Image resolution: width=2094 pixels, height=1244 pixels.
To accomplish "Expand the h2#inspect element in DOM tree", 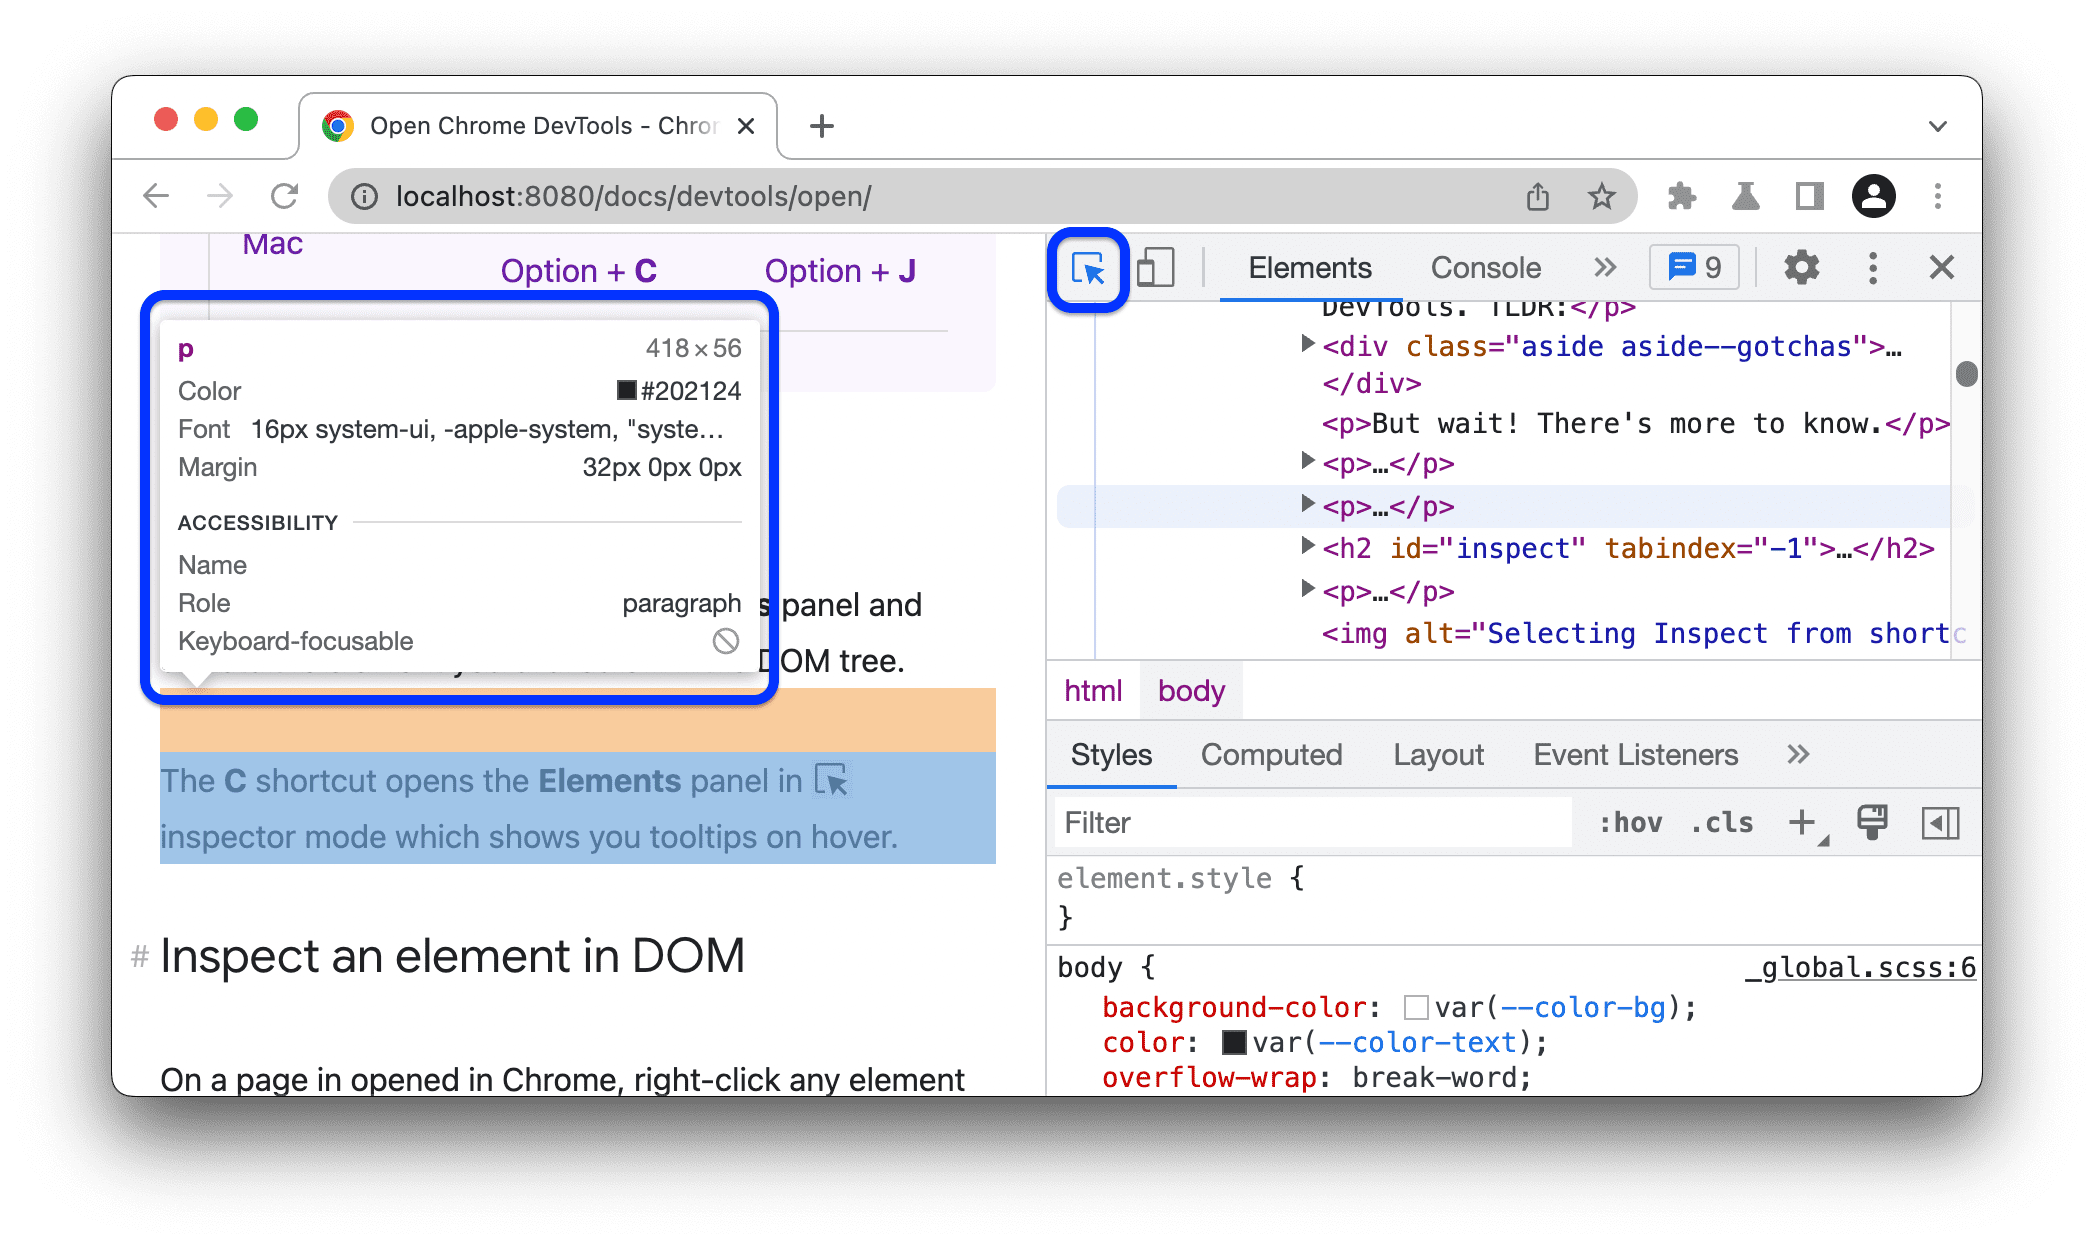I will (1297, 549).
